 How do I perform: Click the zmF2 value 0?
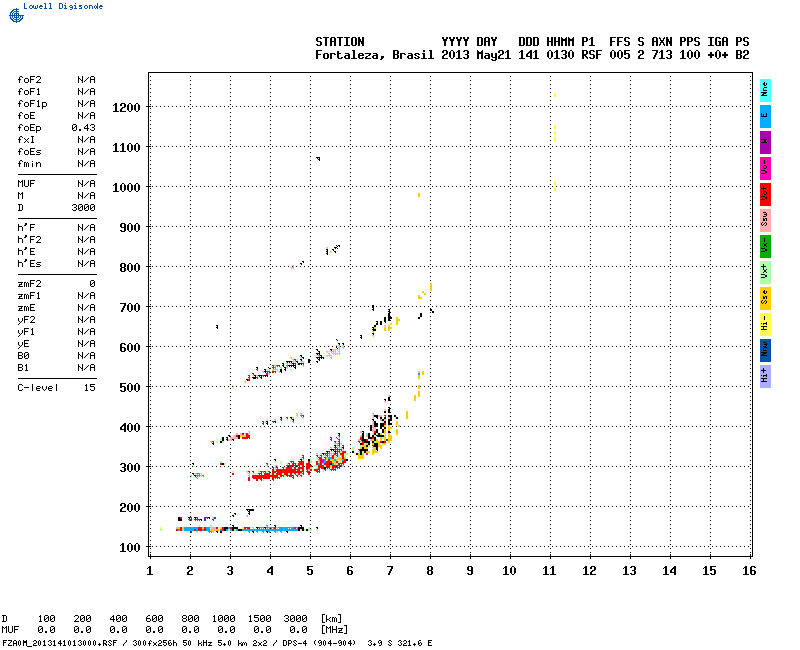click(92, 284)
